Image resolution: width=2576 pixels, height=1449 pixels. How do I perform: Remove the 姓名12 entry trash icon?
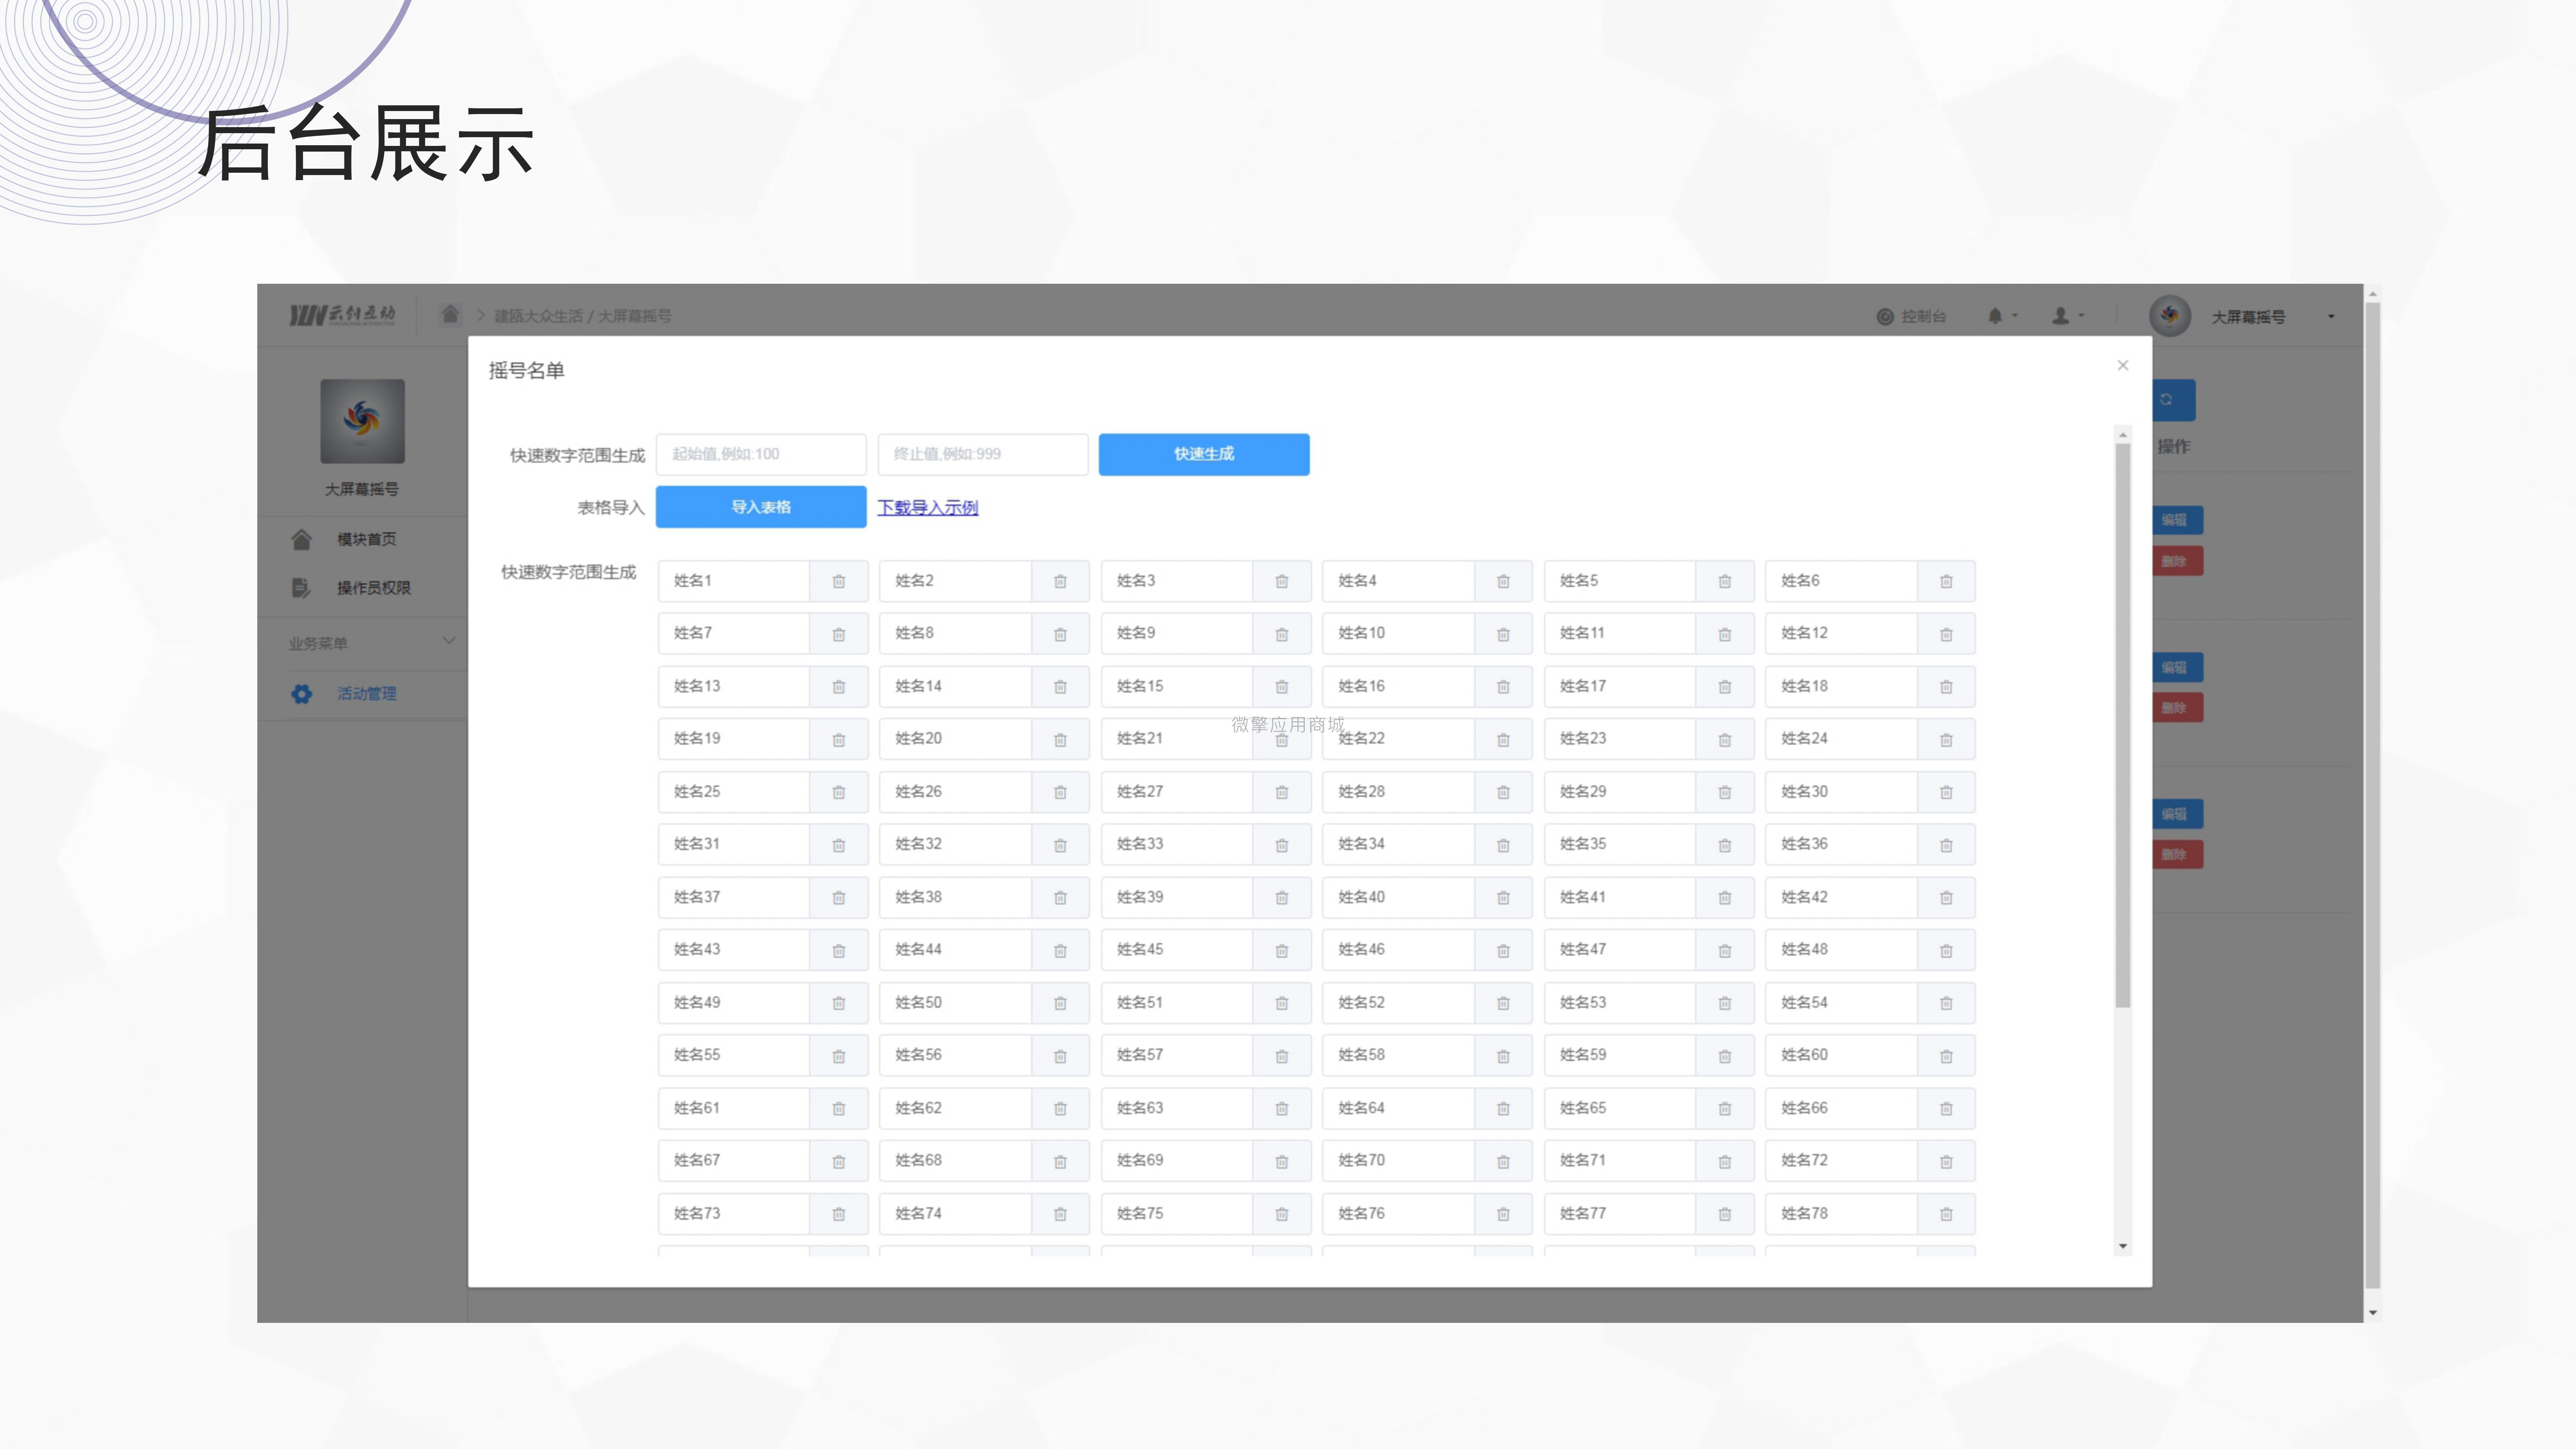(x=1946, y=634)
